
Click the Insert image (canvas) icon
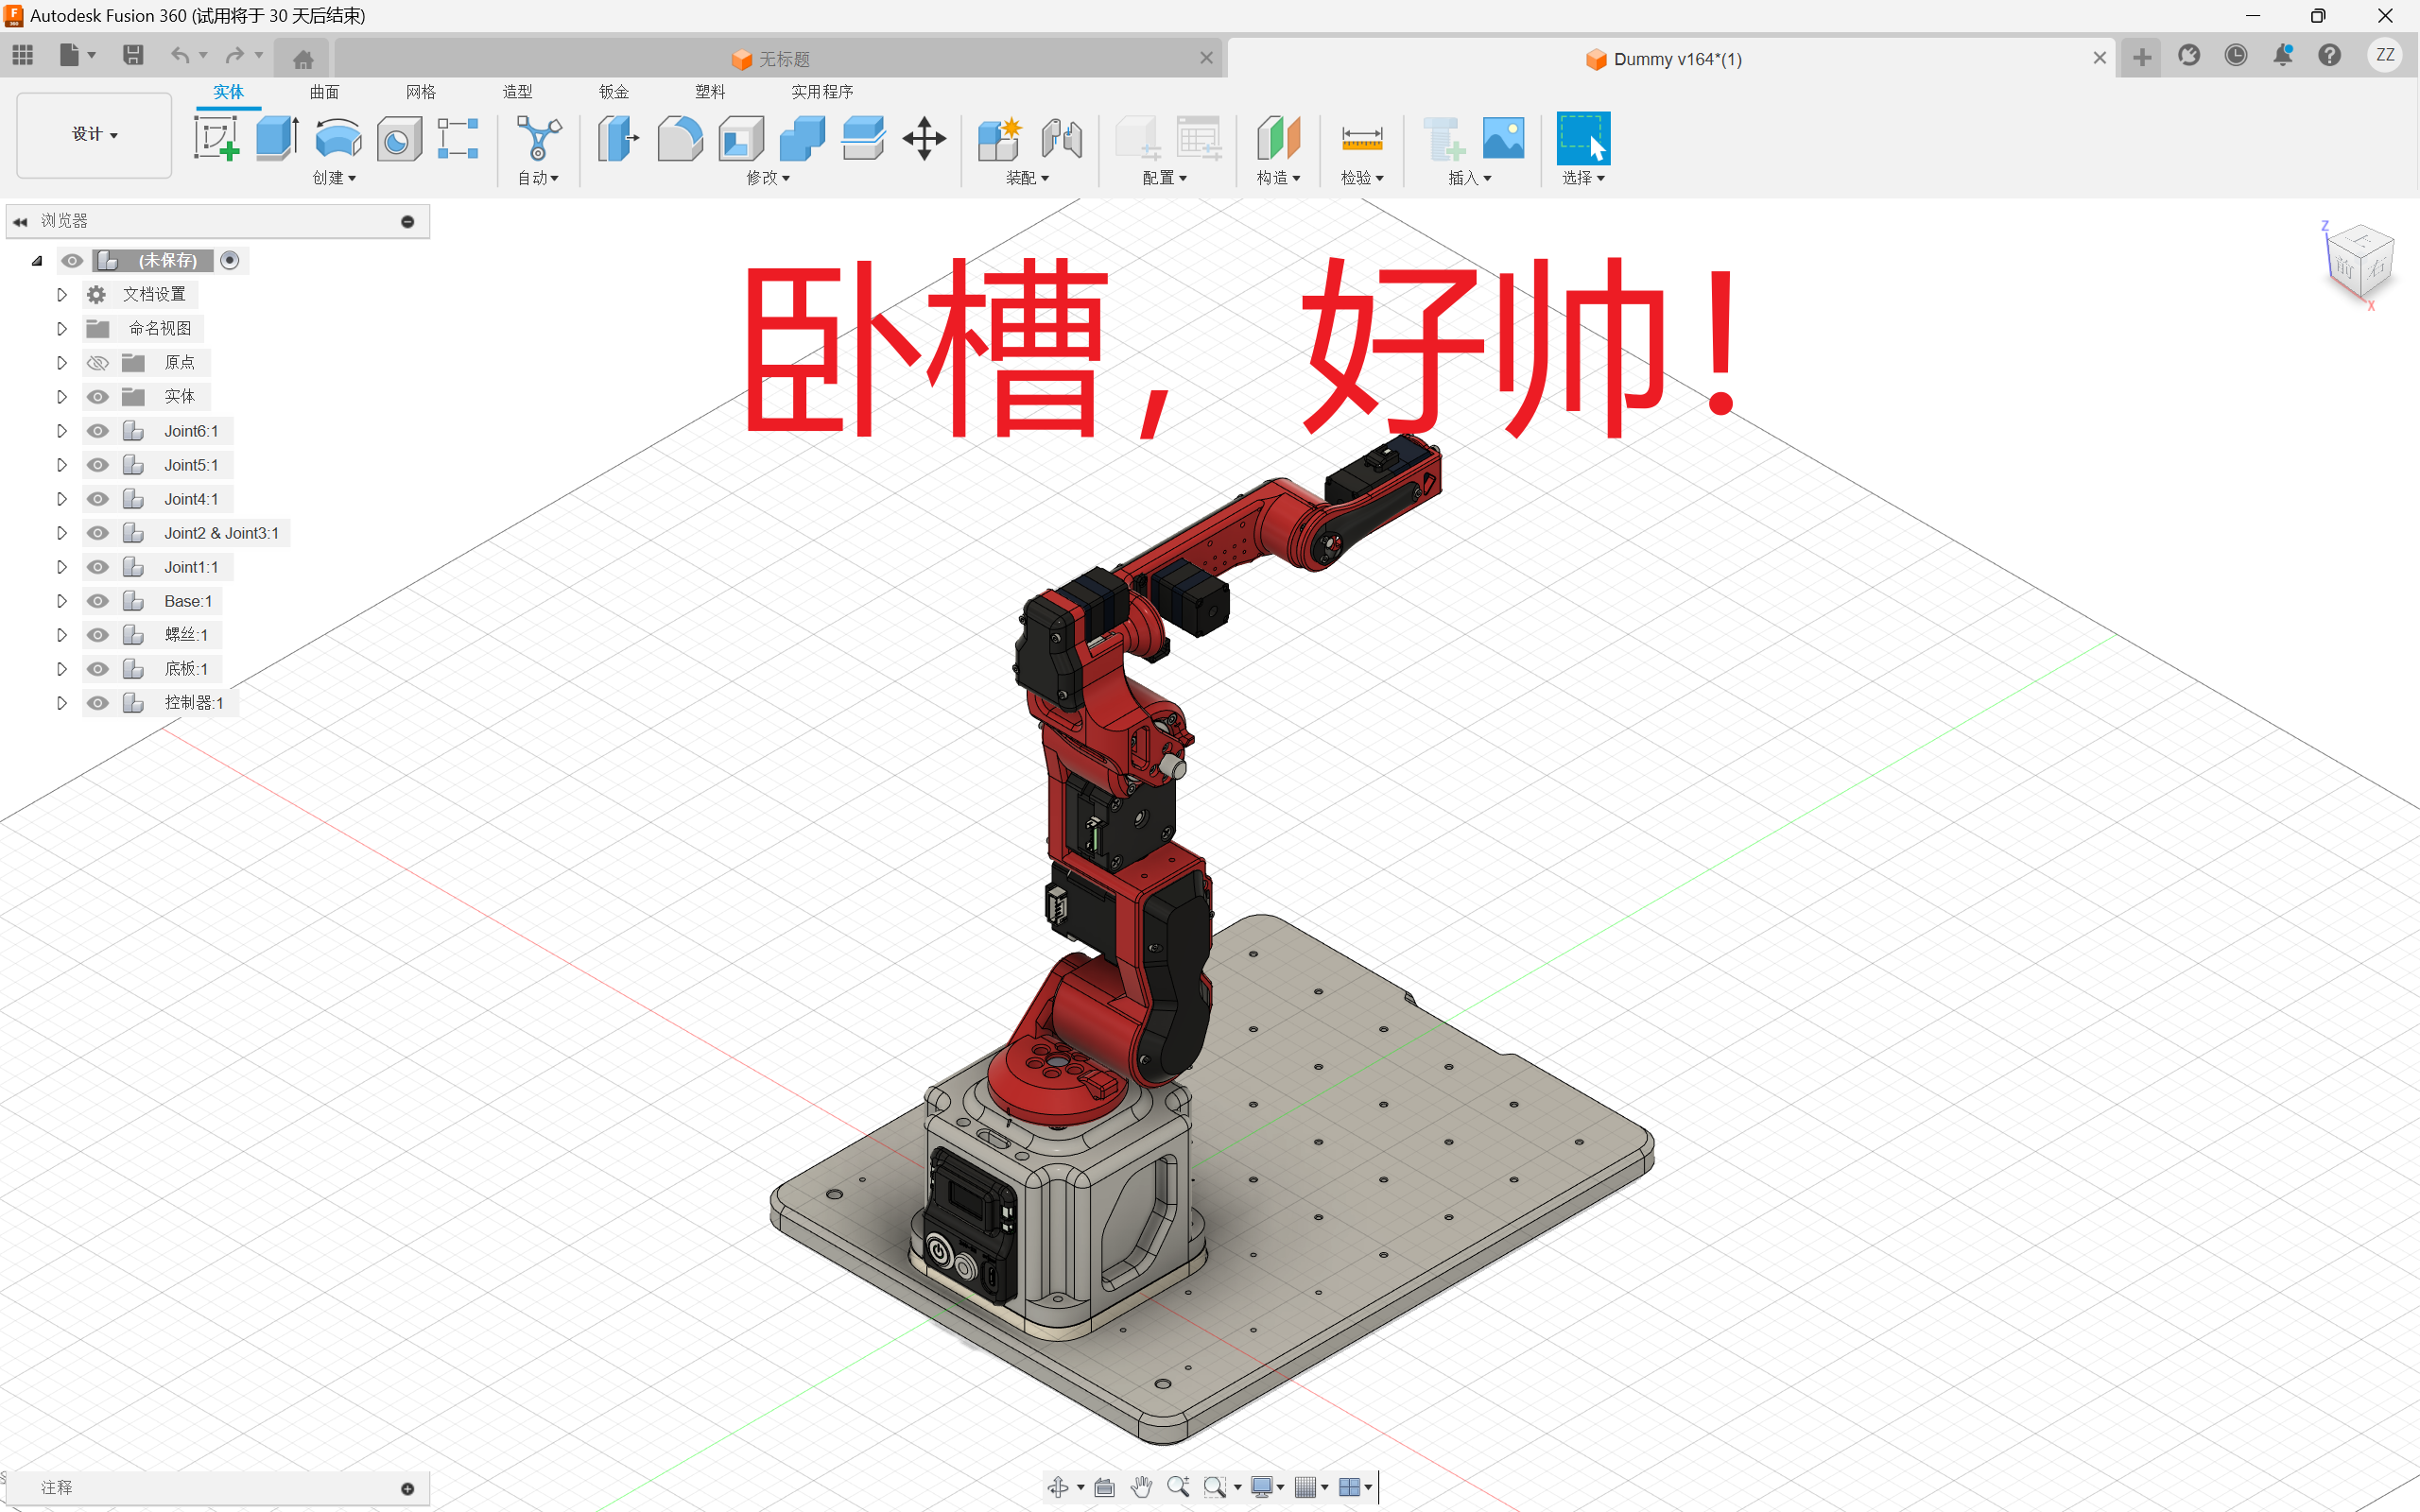click(x=1503, y=138)
